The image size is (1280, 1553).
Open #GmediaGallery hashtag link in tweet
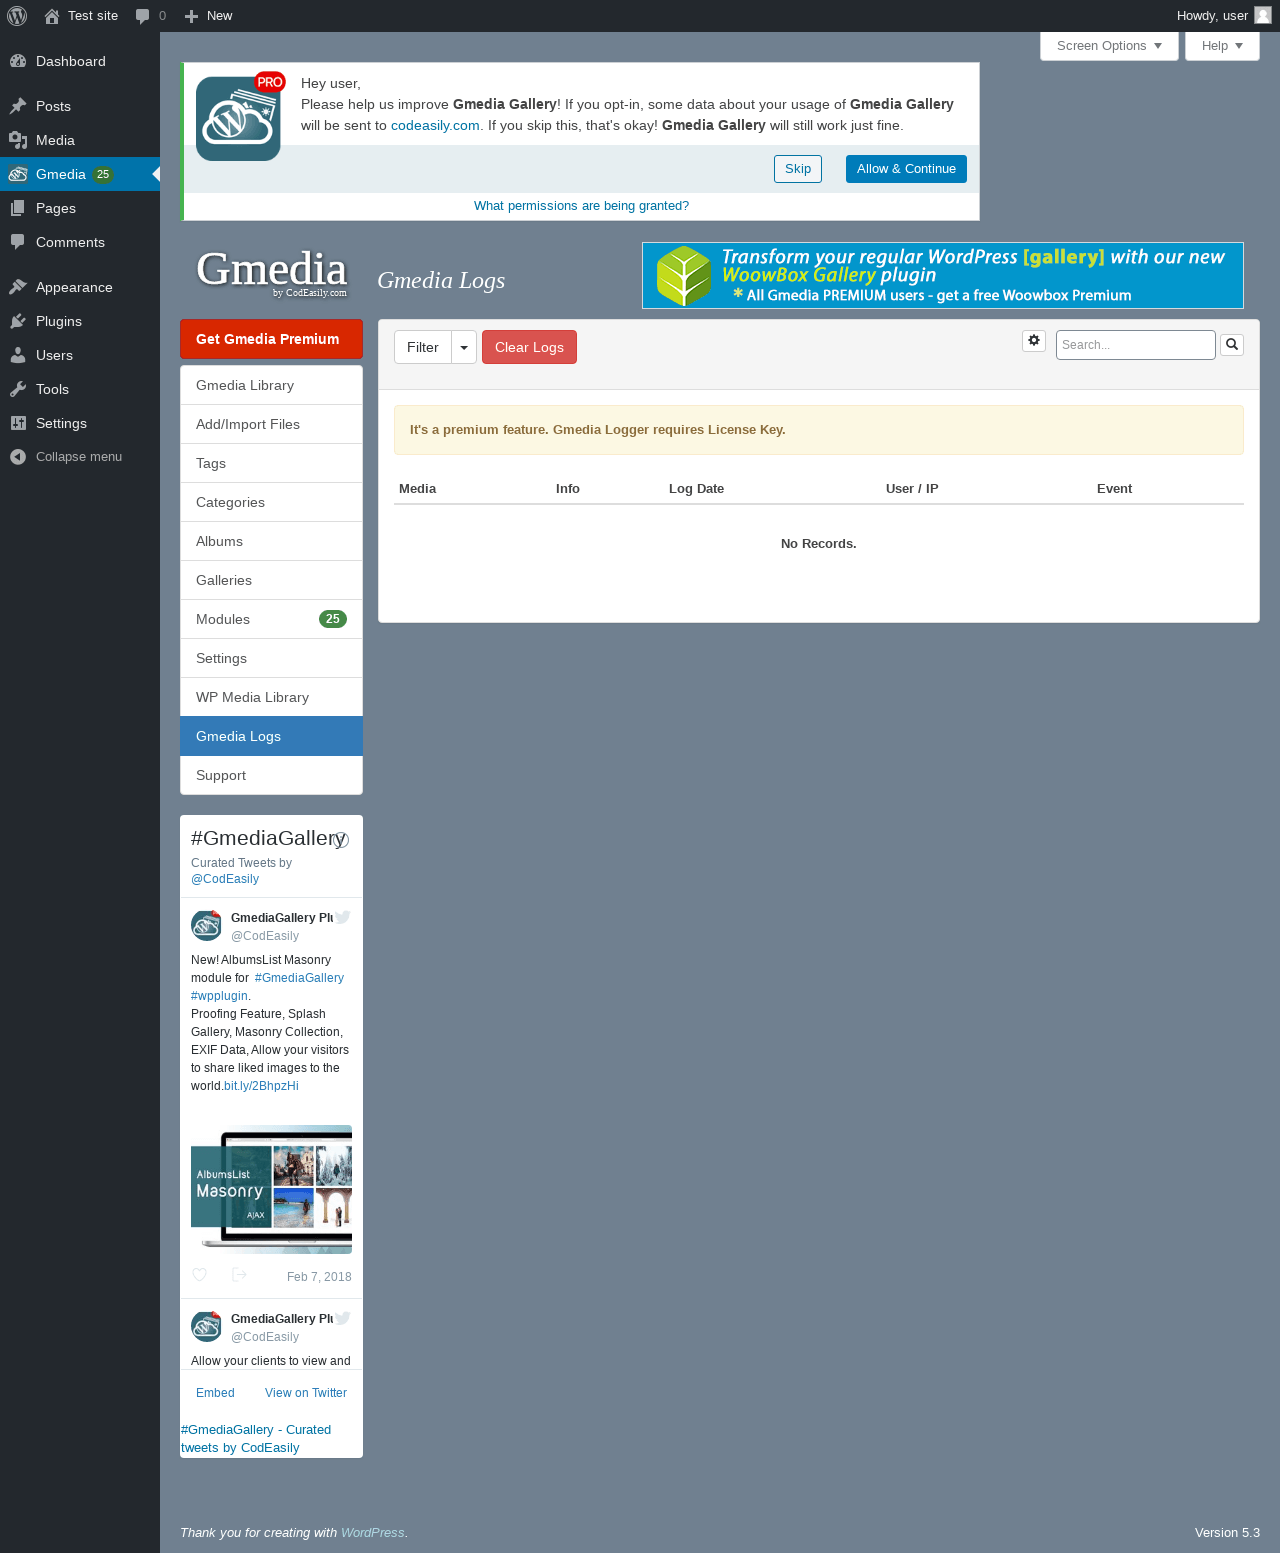click(x=299, y=978)
